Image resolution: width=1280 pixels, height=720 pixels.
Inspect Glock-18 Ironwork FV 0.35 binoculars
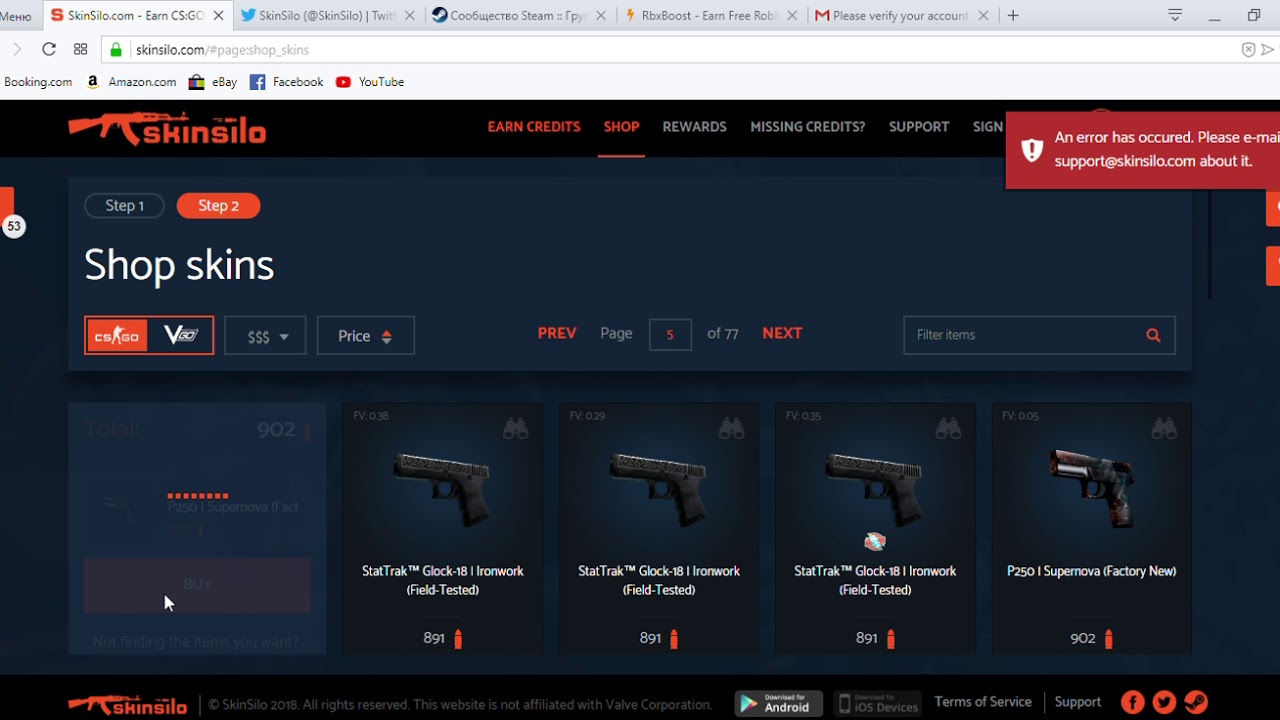point(948,430)
